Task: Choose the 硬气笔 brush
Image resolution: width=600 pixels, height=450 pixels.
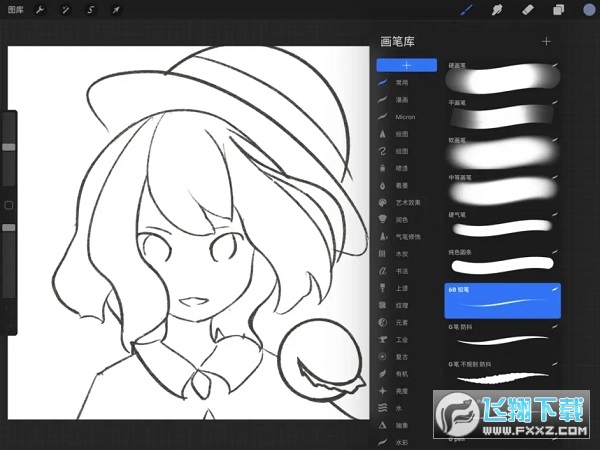Action: 502,227
